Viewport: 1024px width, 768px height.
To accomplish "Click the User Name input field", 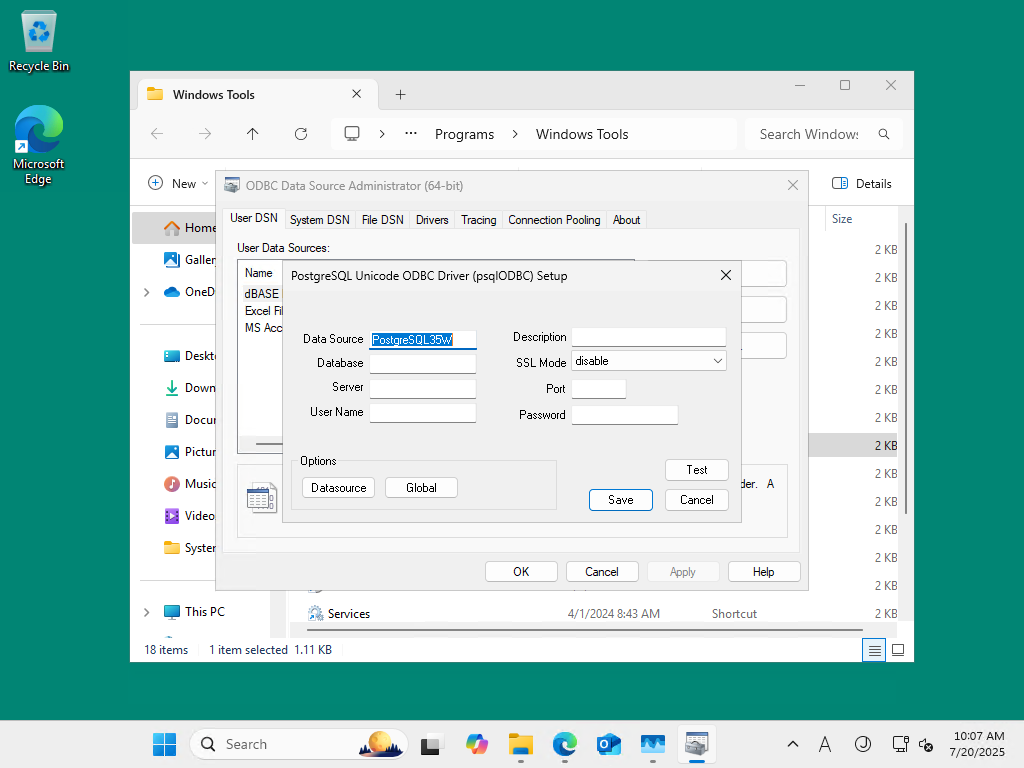I will 423,413.
